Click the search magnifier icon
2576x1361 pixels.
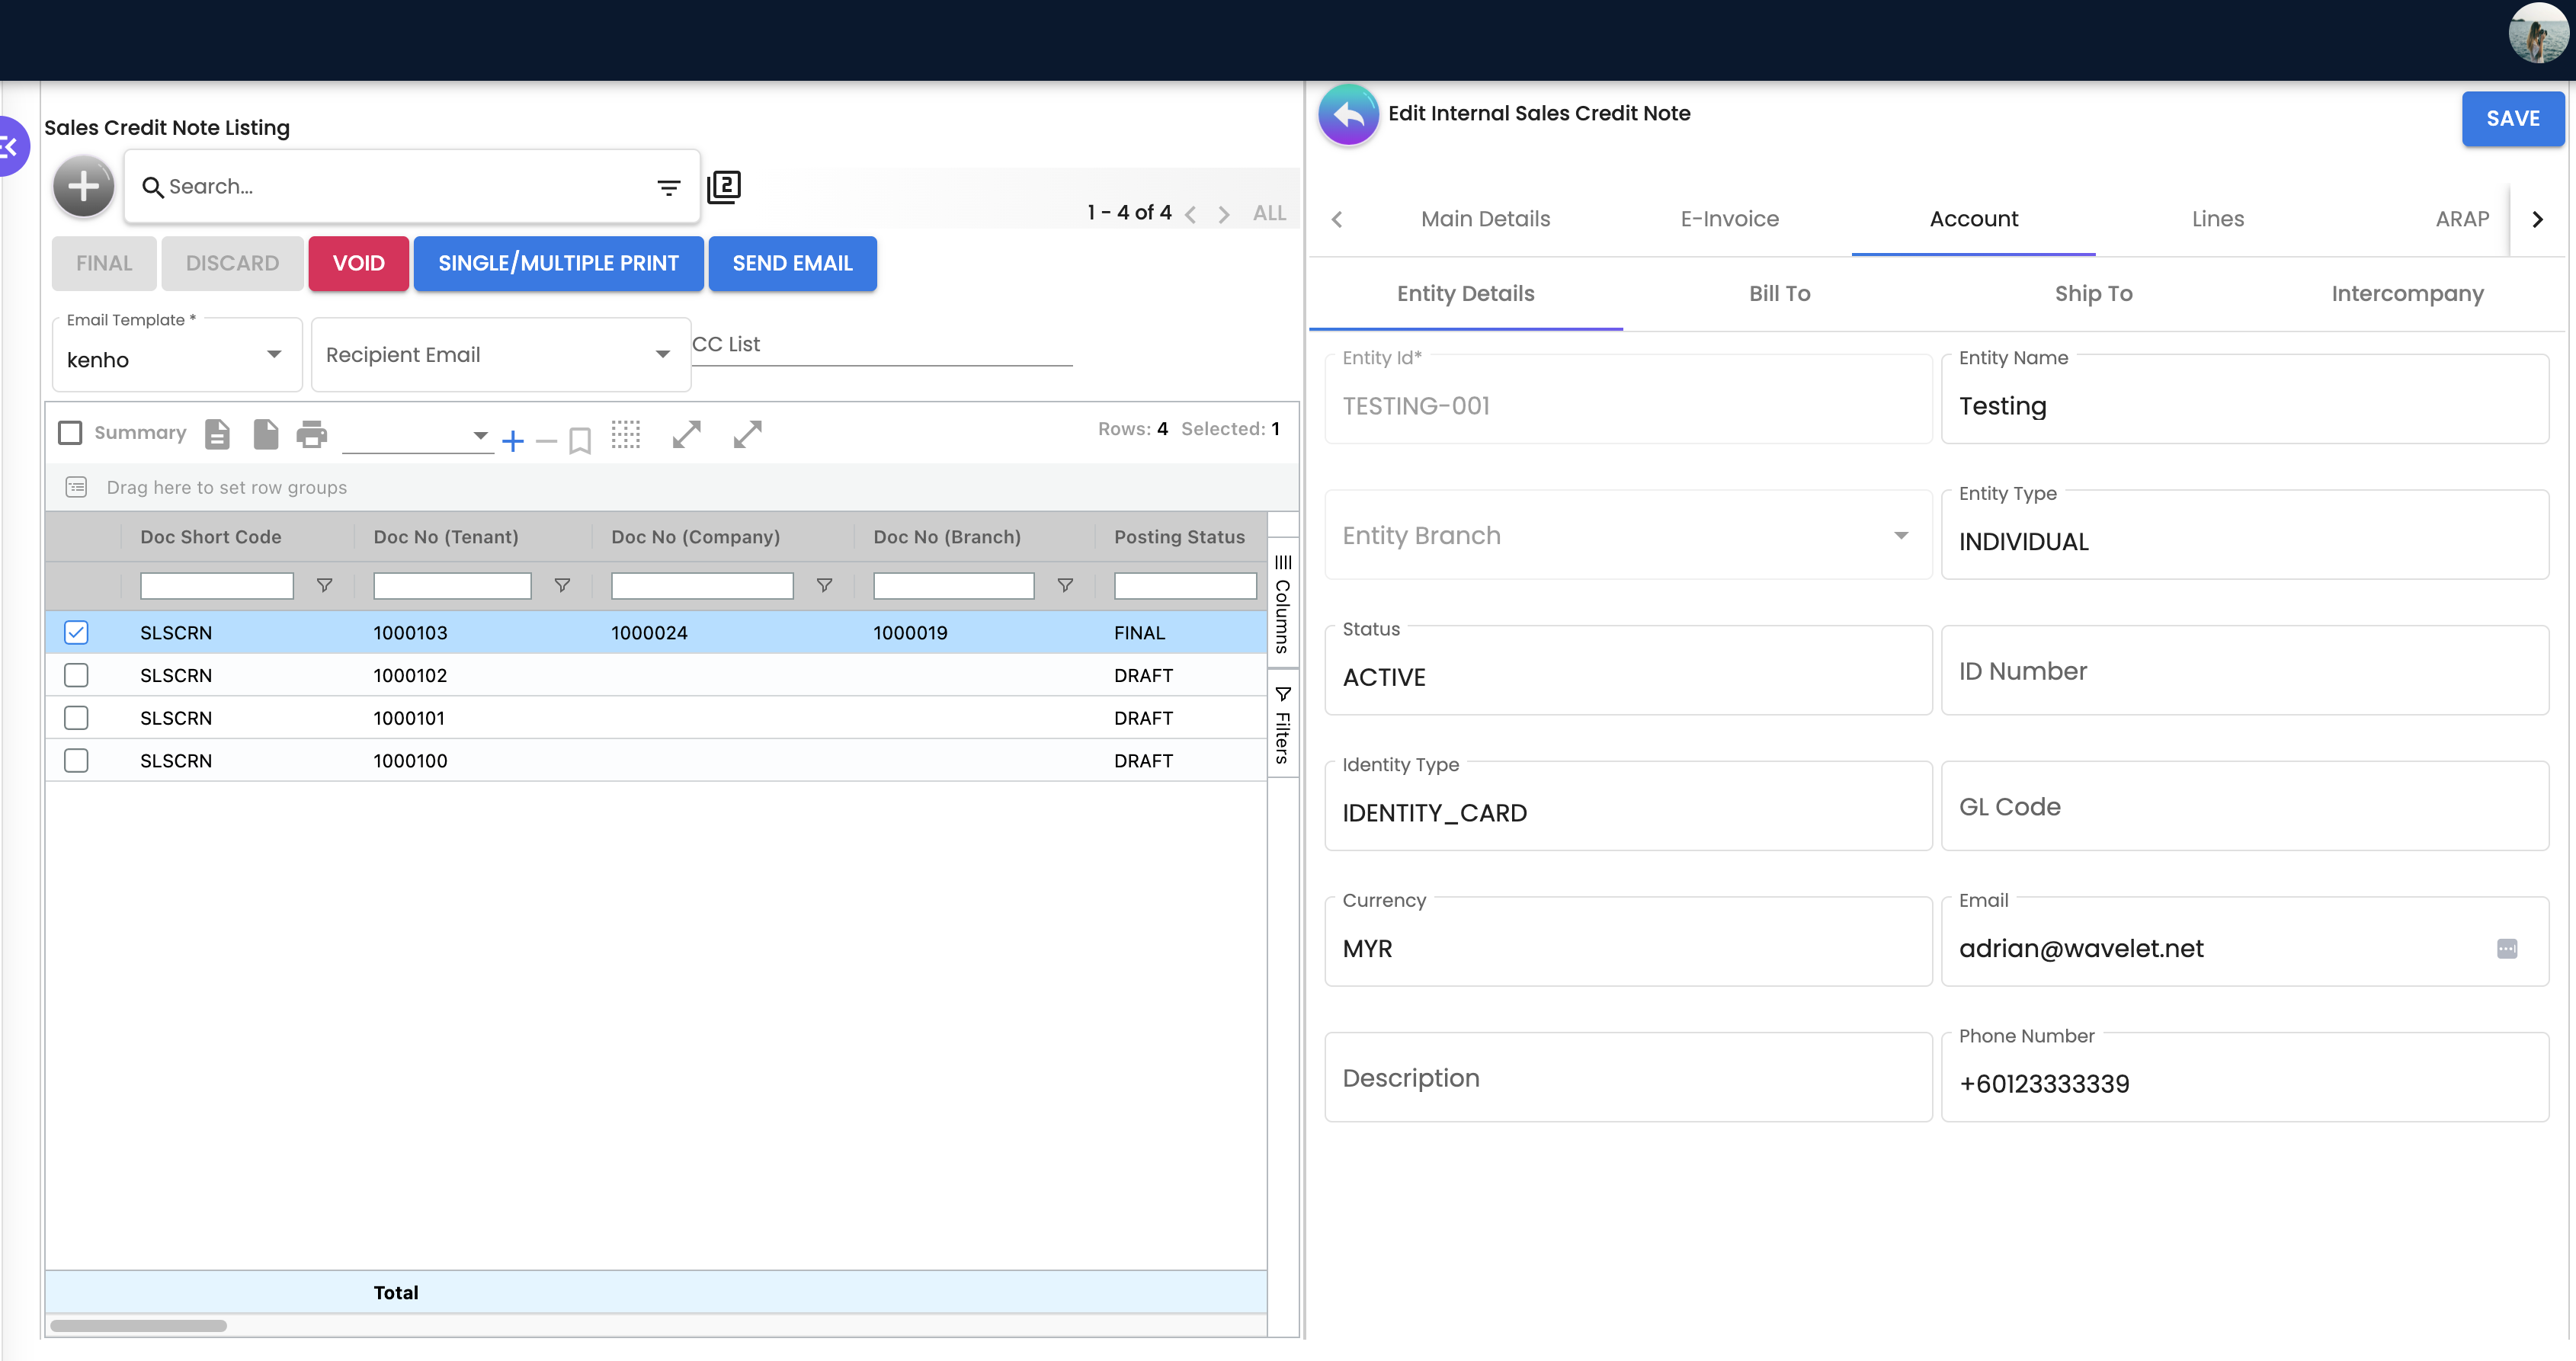[152, 187]
